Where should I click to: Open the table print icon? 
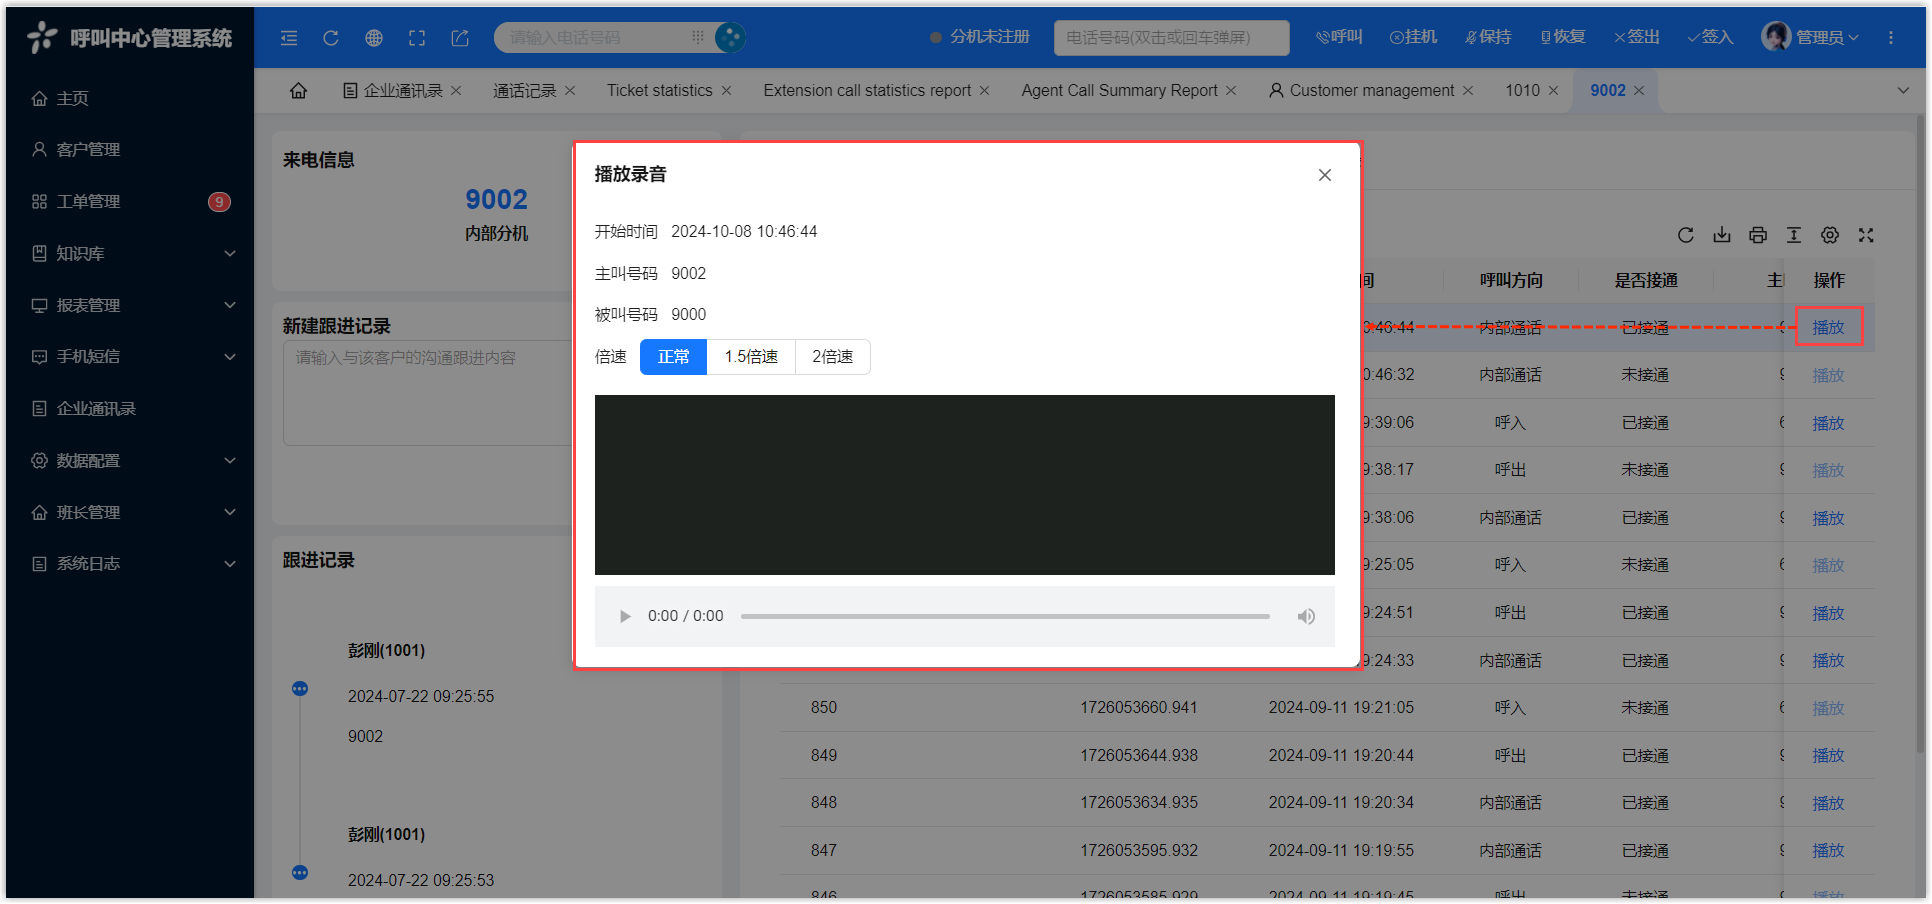coord(1758,235)
